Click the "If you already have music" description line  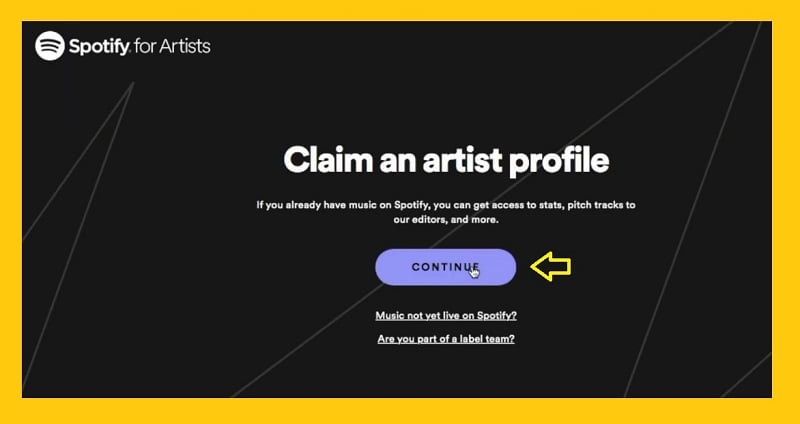coord(446,205)
